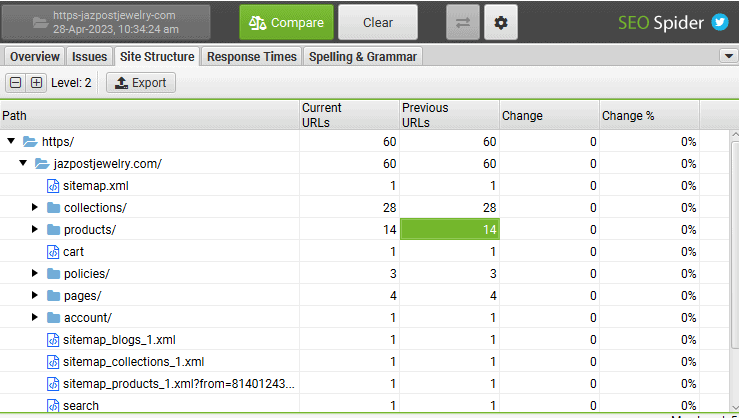Select the sitemap_collections_1.xml label
The image size is (739, 418).
[133, 362]
